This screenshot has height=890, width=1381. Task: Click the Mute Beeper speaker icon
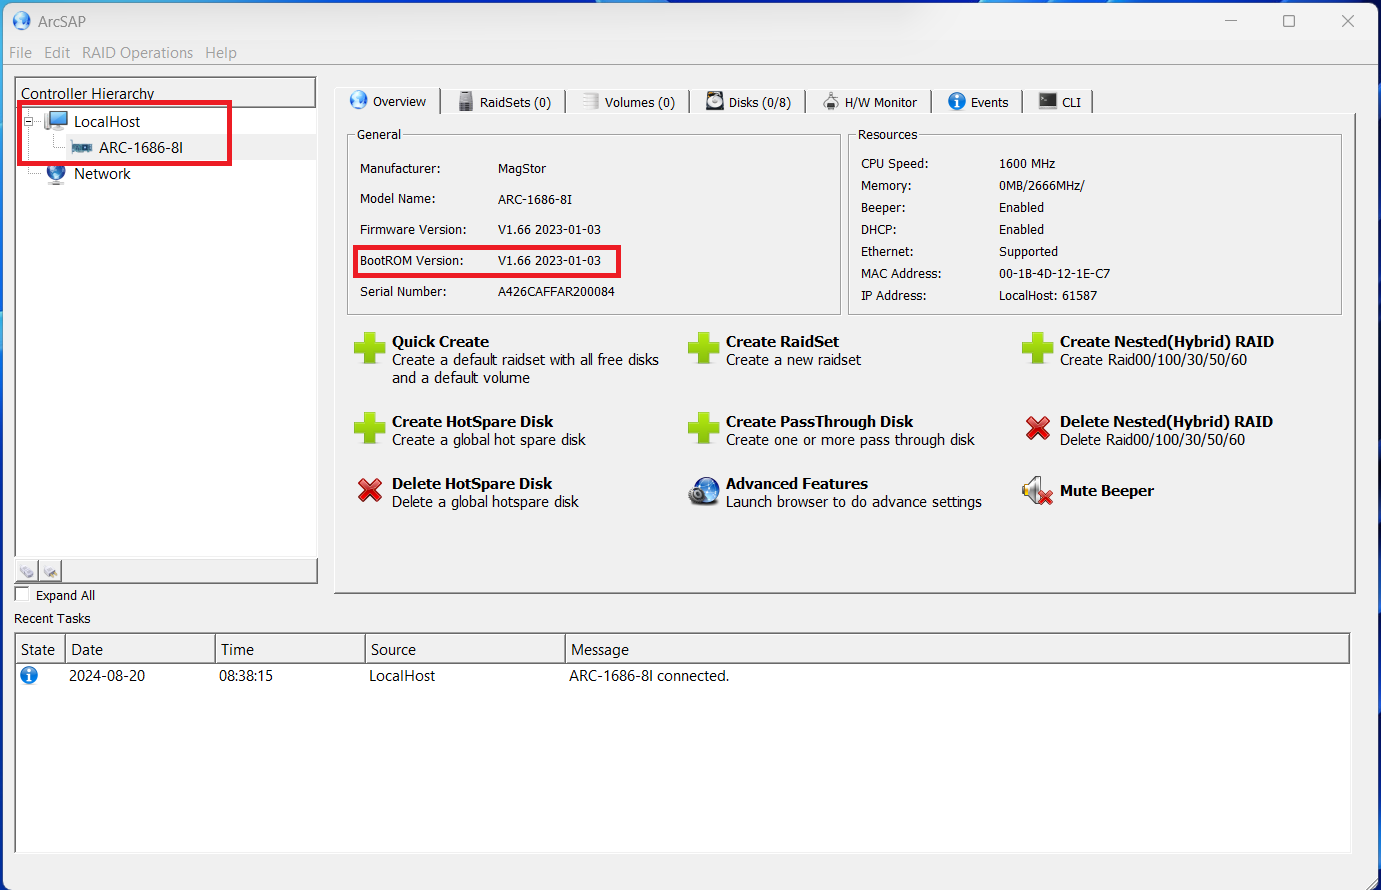[x=1037, y=491]
